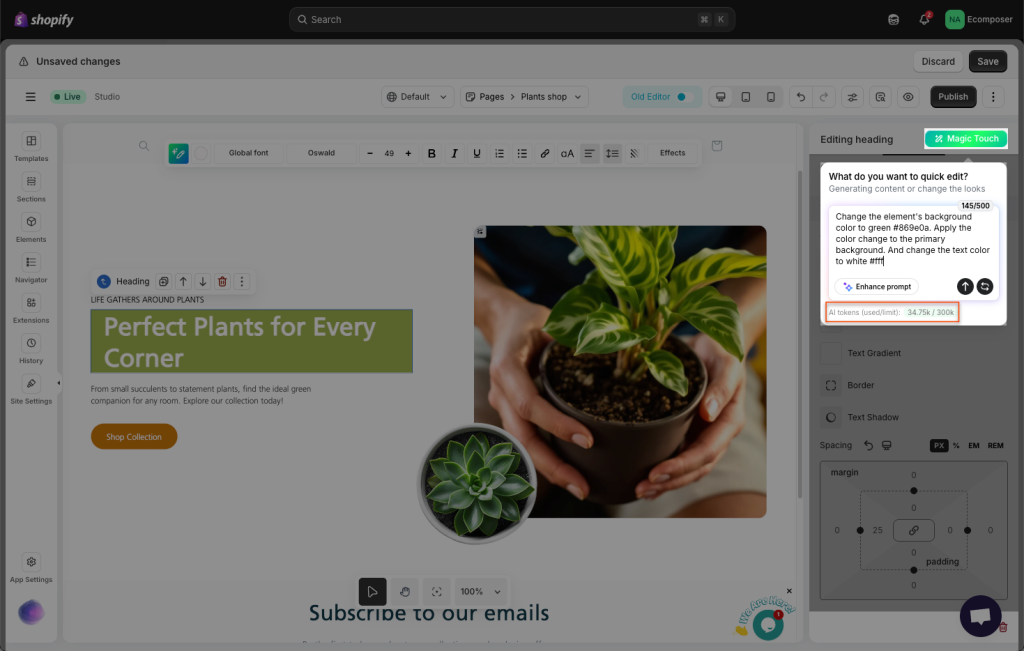The image size is (1024, 651).
Task: Open the History panel
Action: (31, 350)
